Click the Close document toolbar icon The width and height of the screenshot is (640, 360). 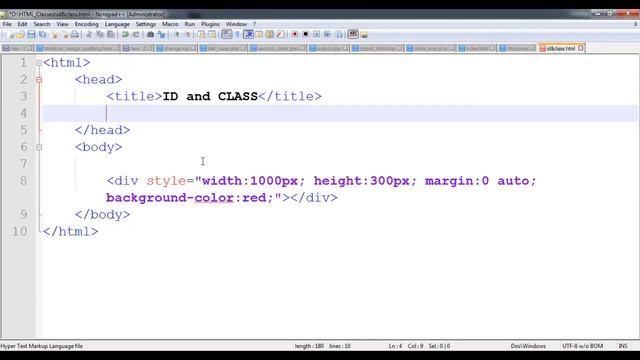(x=55, y=35)
